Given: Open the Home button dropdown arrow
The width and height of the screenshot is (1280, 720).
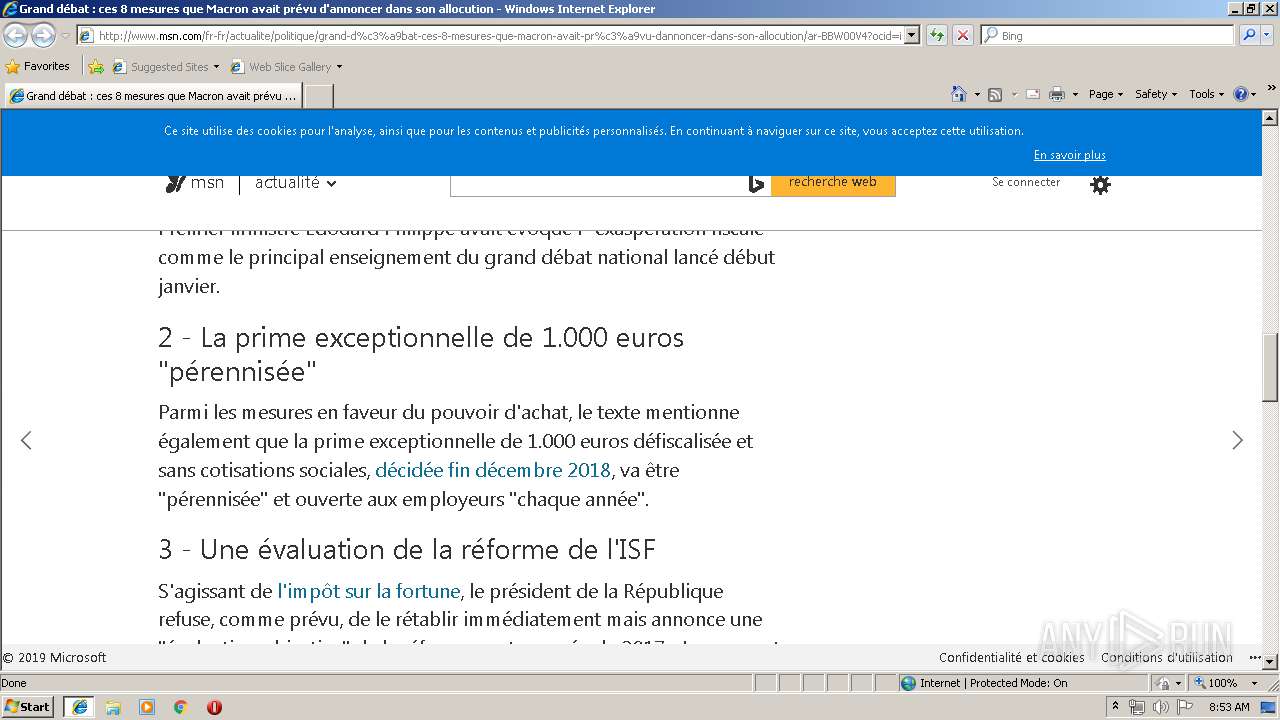Looking at the screenshot, I should coord(976,94).
